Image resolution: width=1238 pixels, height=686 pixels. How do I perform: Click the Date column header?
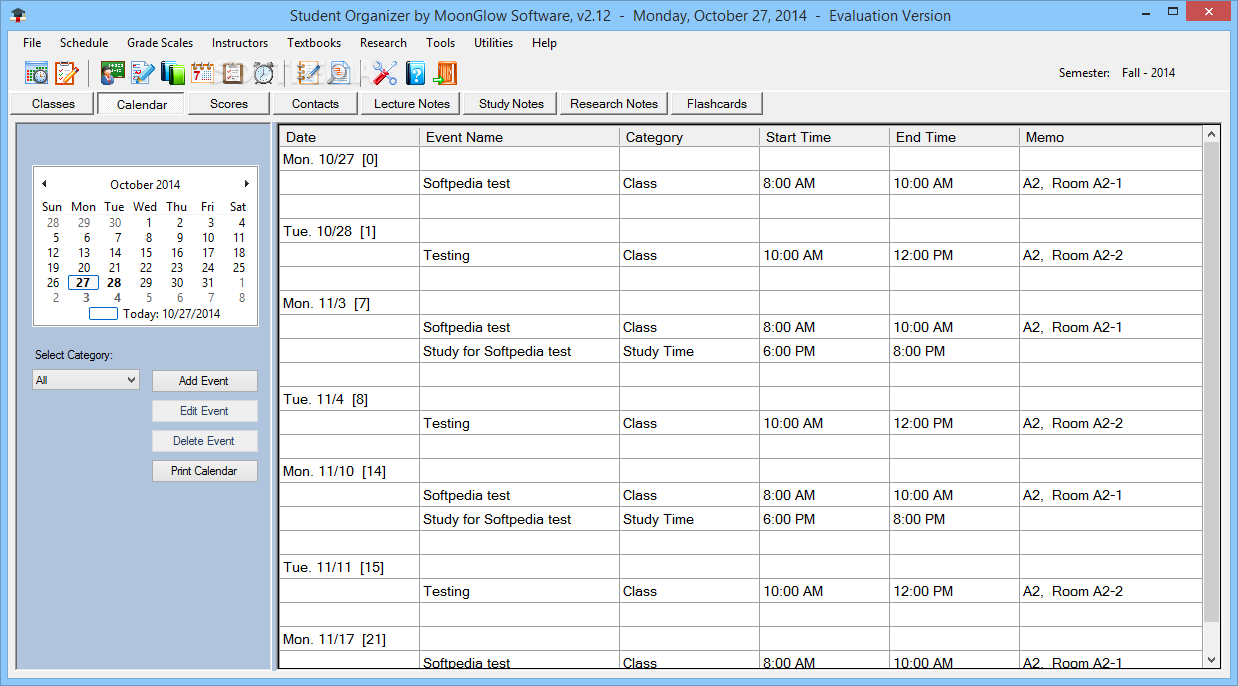coord(349,137)
